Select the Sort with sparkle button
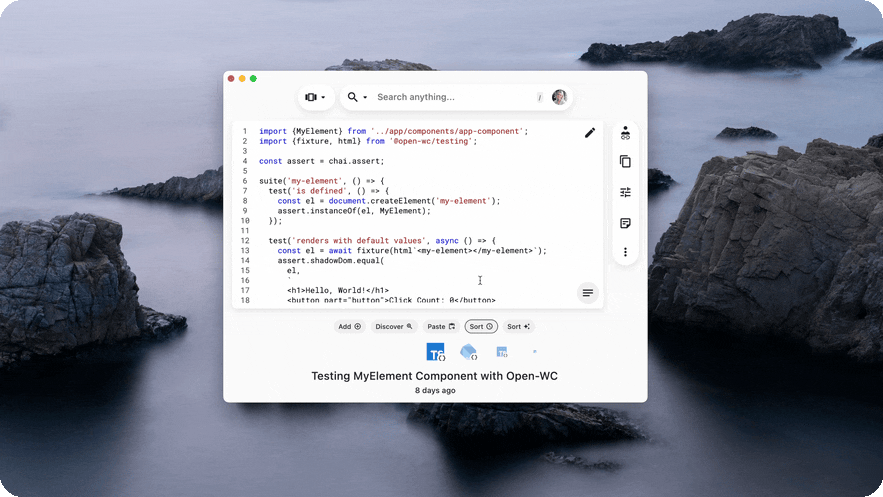The width and height of the screenshot is (883, 497). [x=518, y=326]
